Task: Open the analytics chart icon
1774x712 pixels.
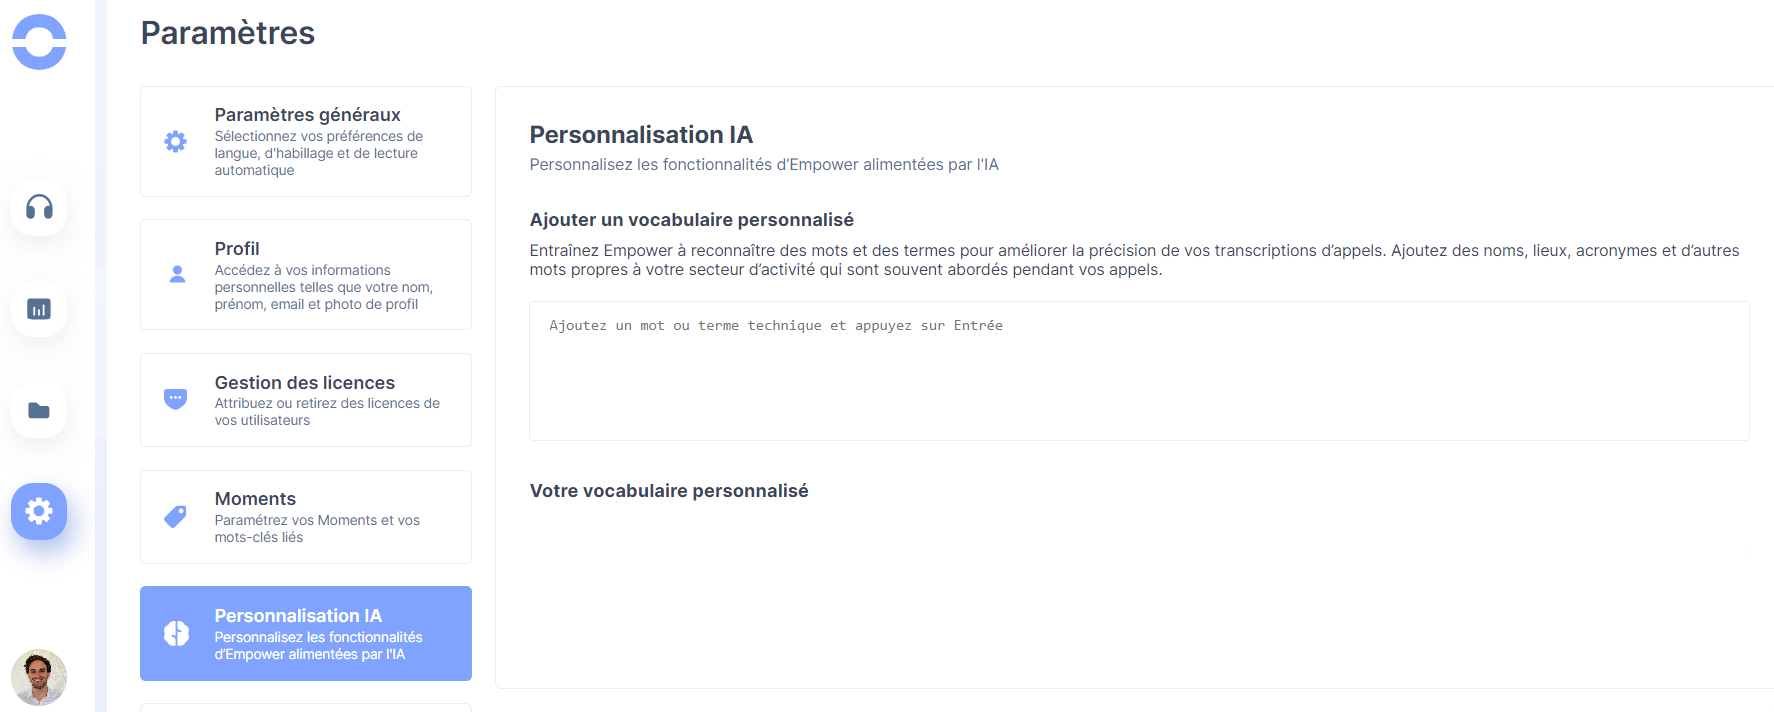Action: (39, 309)
